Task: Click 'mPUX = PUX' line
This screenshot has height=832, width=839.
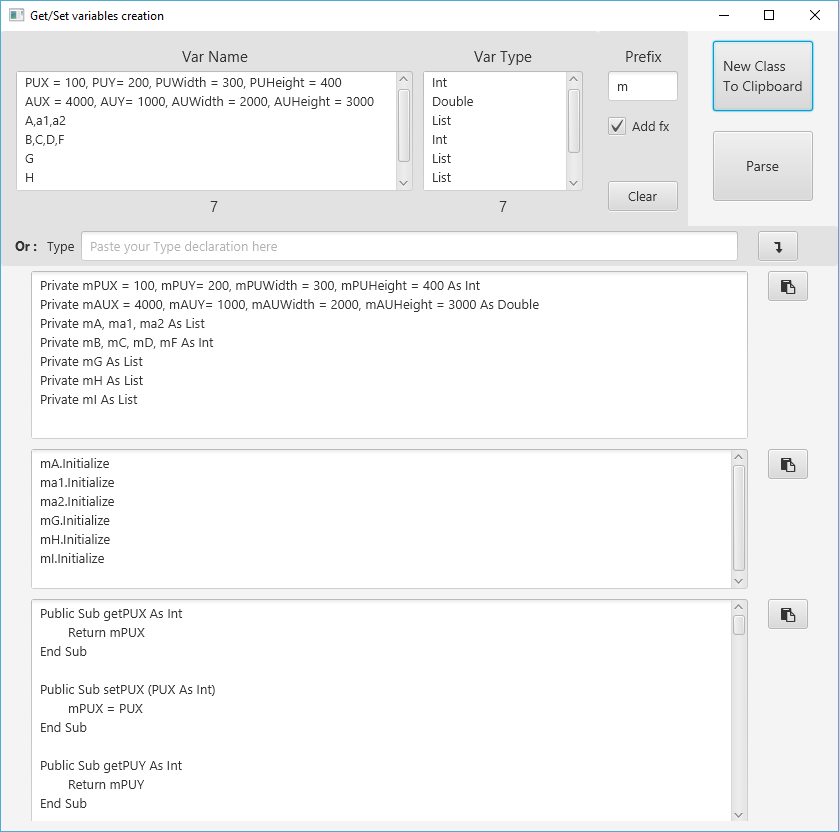Action: coord(105,708)
